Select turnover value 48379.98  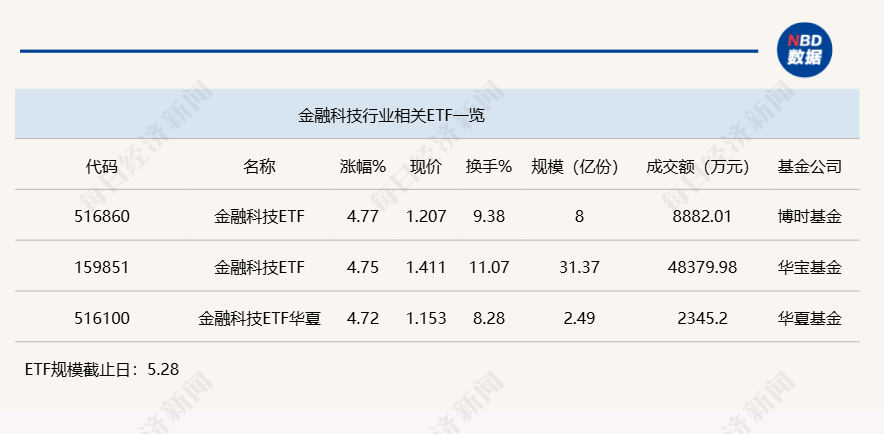(702, 267)
